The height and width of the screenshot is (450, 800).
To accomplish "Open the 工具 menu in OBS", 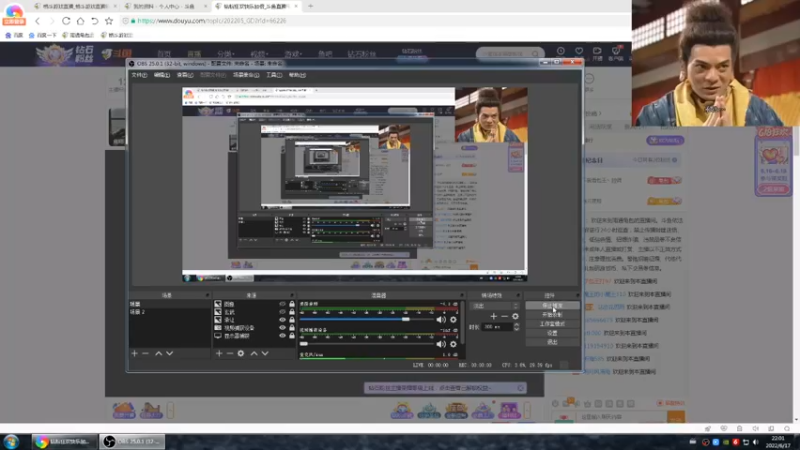I will point(274,75).
